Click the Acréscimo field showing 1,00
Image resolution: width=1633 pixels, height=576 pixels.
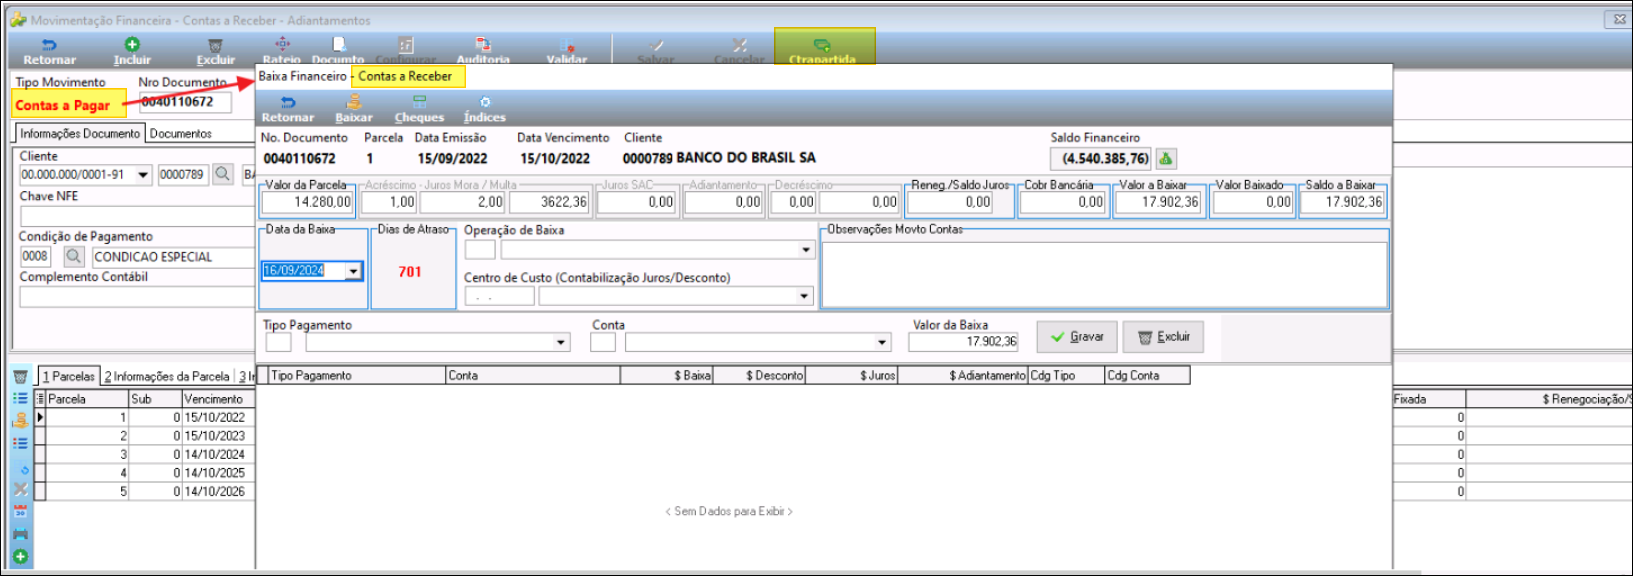point(389,202)
